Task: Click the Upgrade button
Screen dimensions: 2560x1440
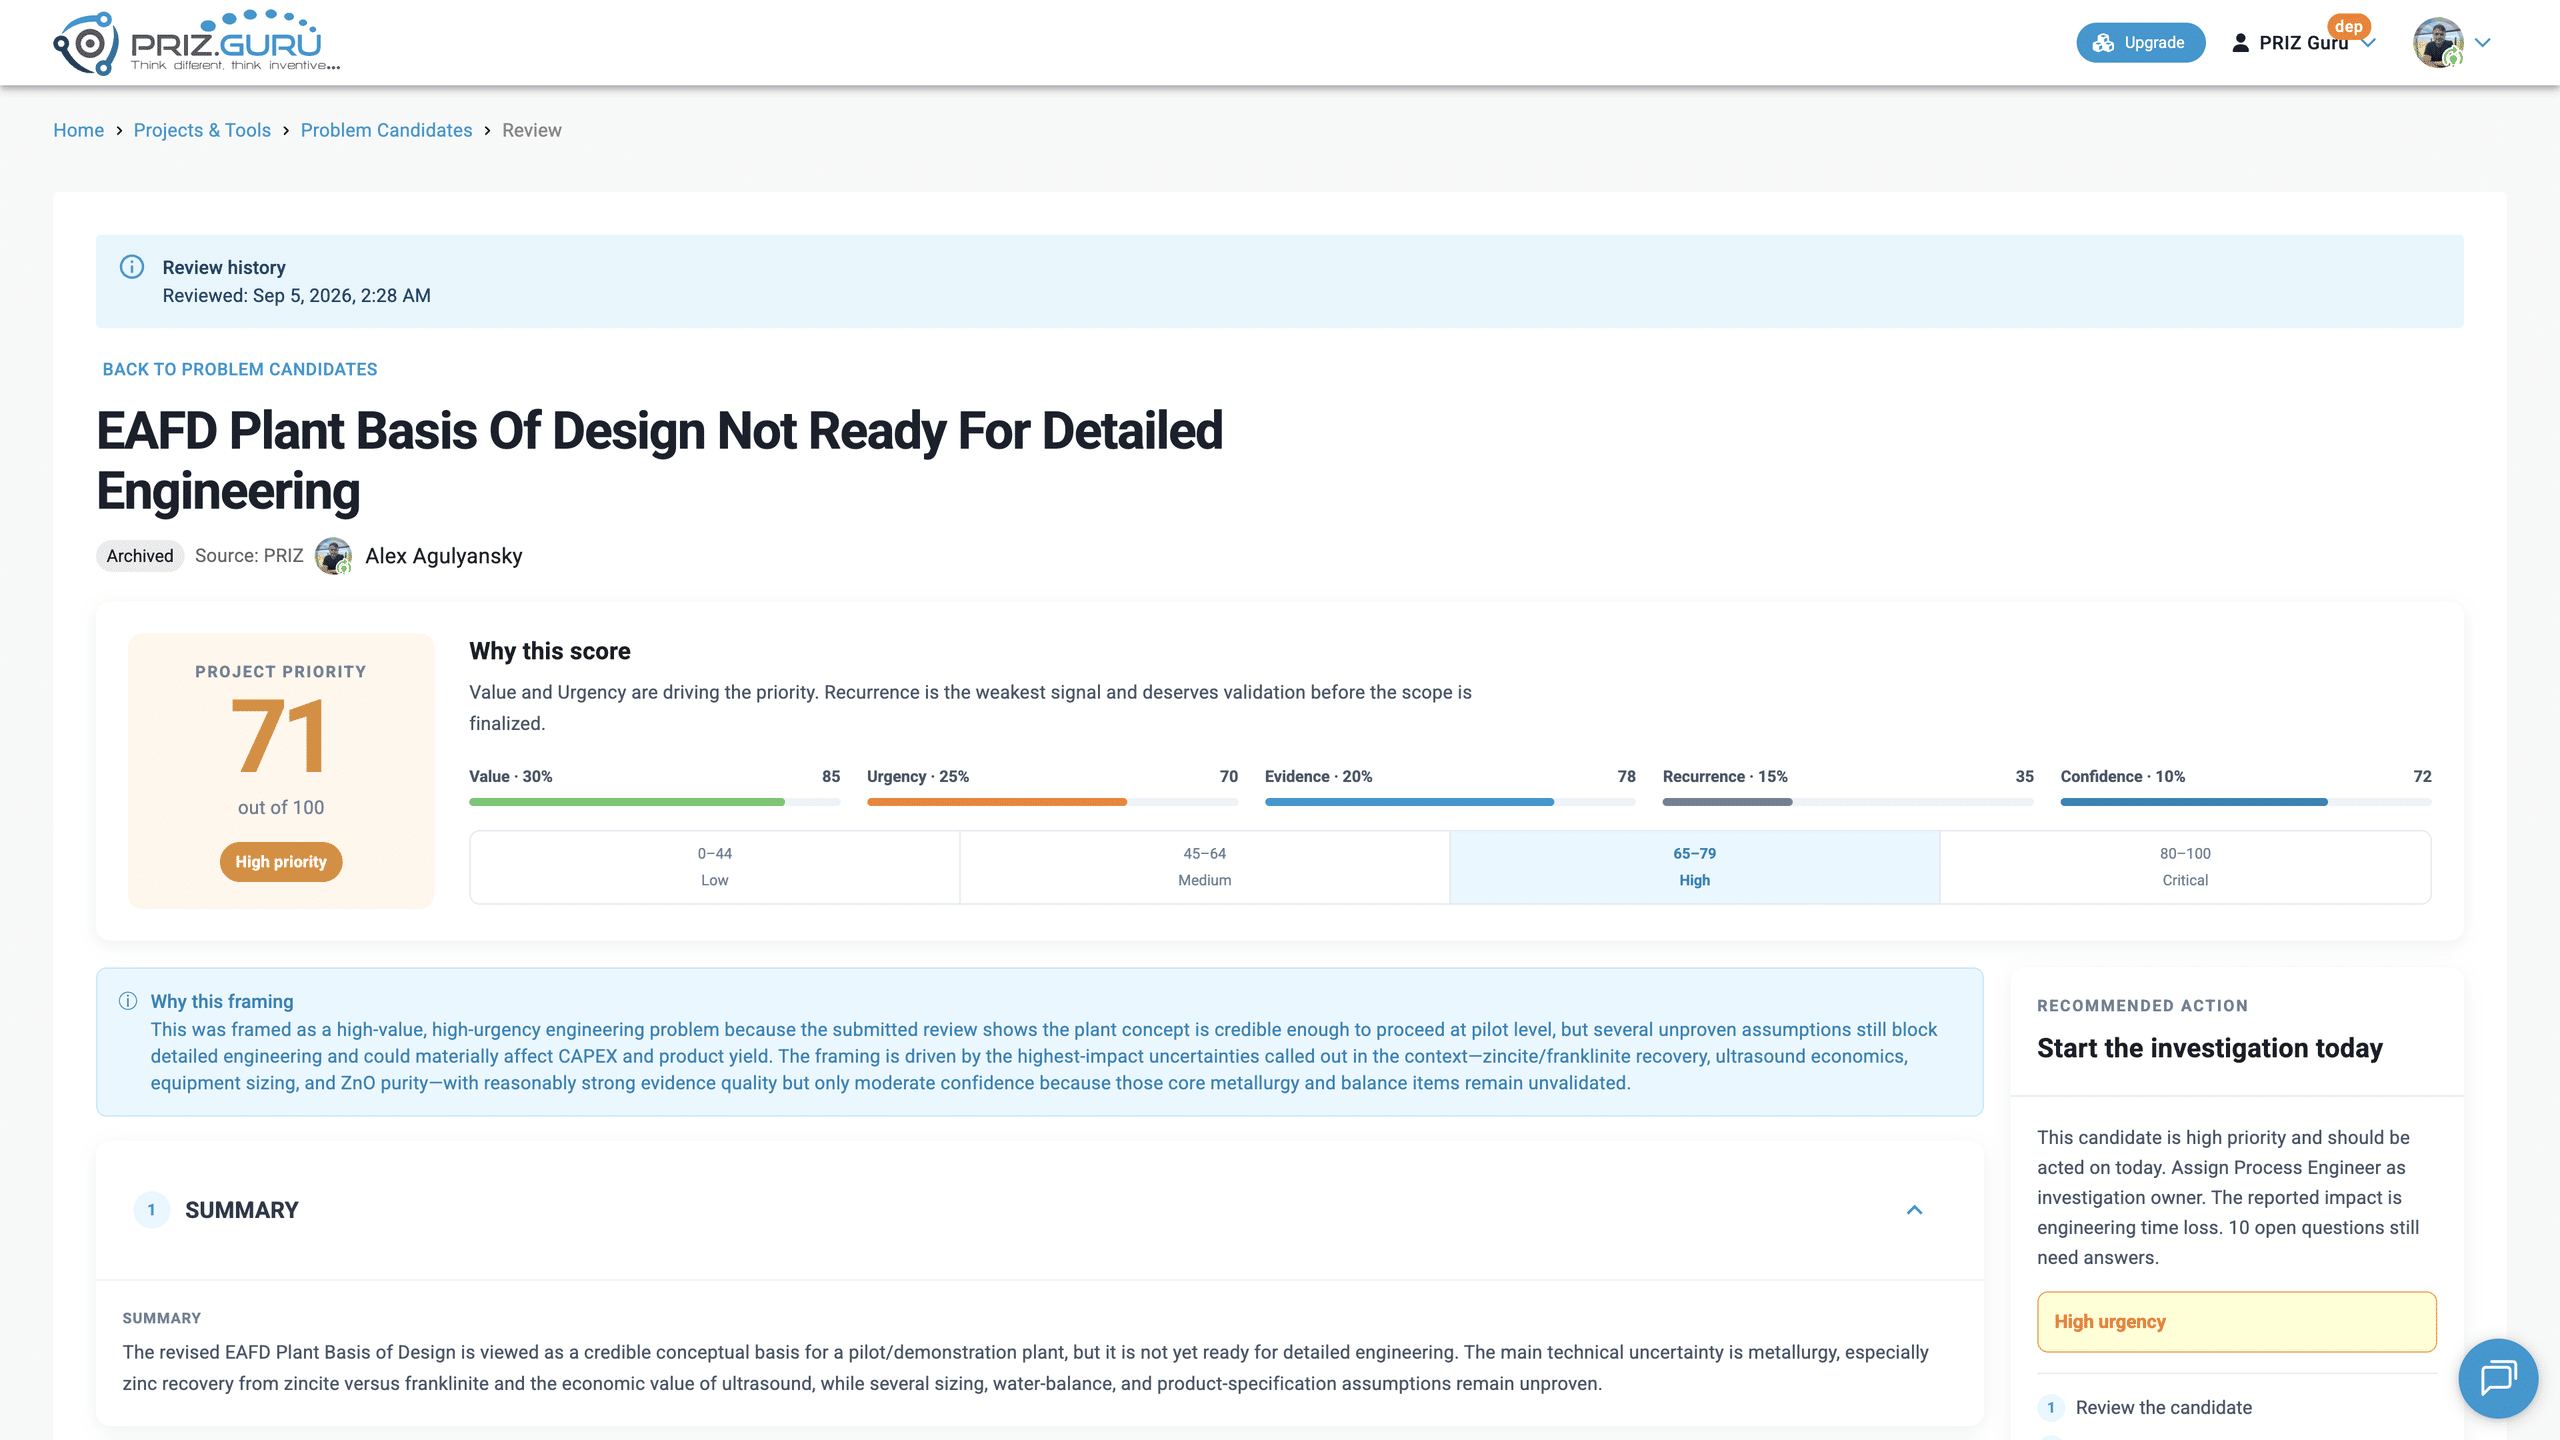Action: [x=2140, y=43]
